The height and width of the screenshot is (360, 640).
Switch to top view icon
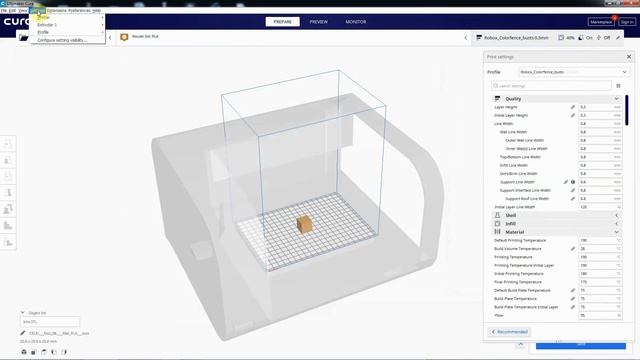click(44, 352)
